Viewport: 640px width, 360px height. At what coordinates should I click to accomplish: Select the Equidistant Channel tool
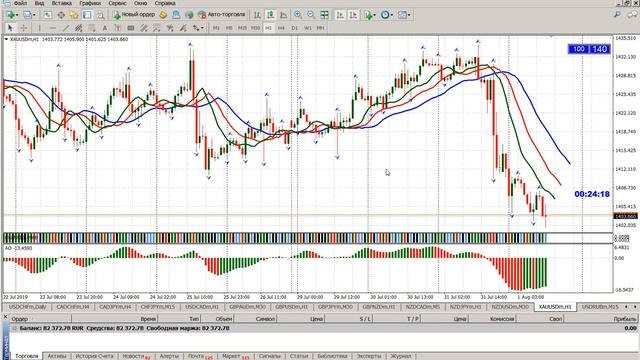coord(79,28)
